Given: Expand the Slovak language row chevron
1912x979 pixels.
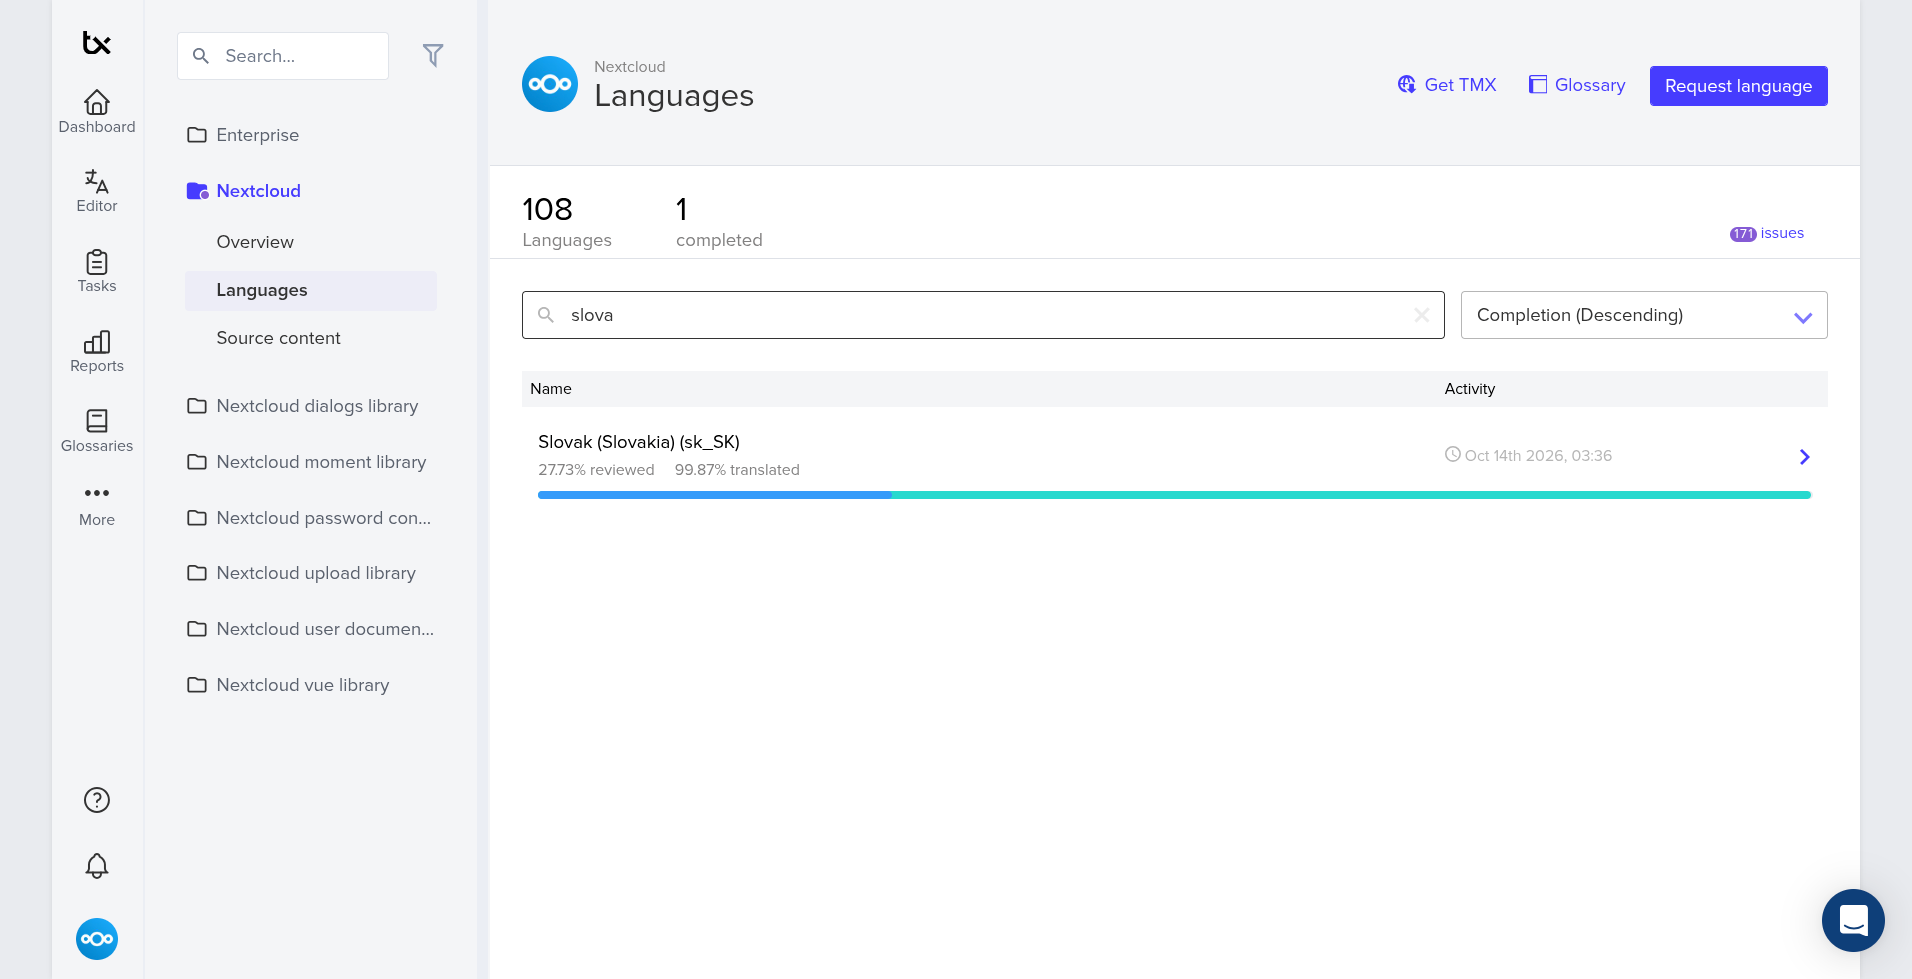Looking at the screenshot, I should tap(1805, 457).
